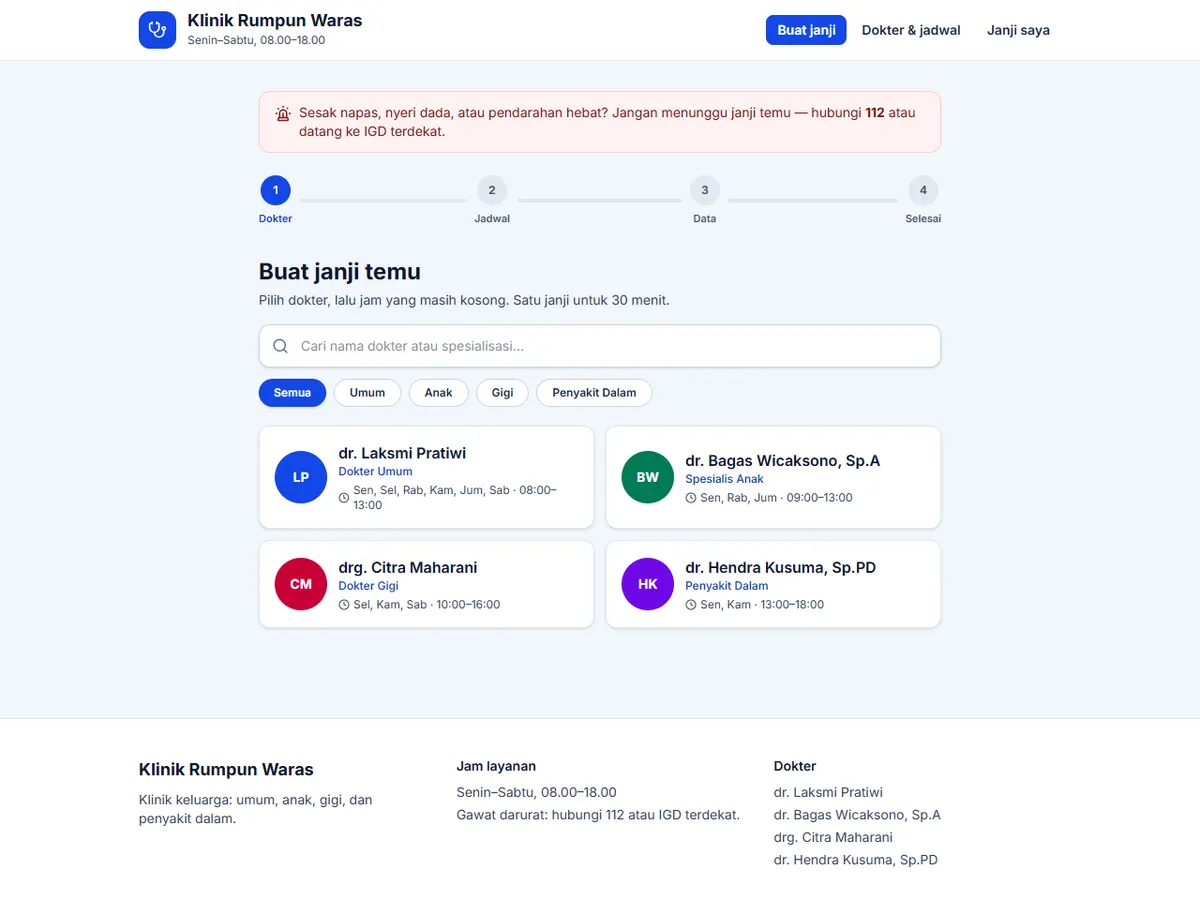Select the BW avatar for dr. Bagas Wicaksono
The width and height of the screenshot is (1200, 900).
point(648,477)
